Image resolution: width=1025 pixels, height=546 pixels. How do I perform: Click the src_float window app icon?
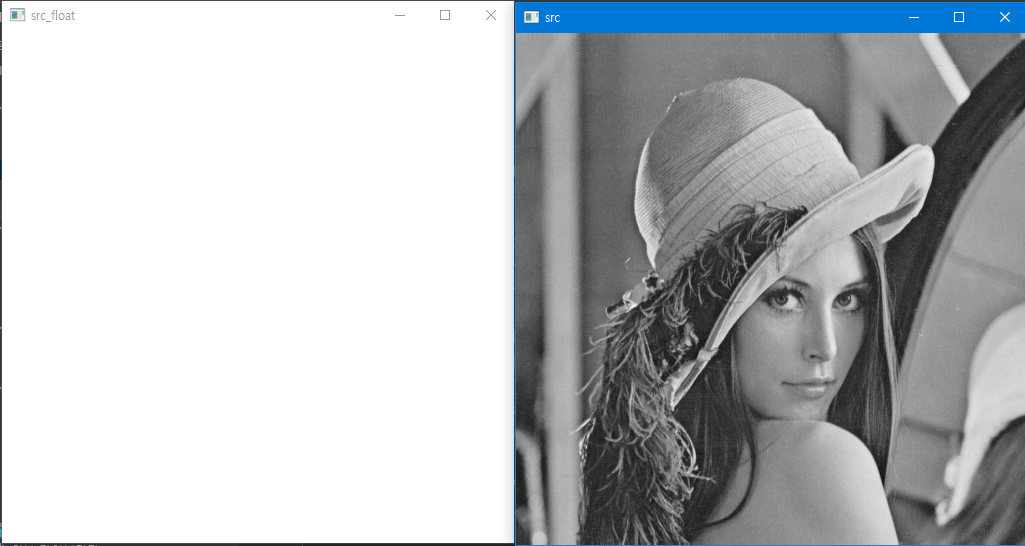pyautogui.click(x=18, y=15)
